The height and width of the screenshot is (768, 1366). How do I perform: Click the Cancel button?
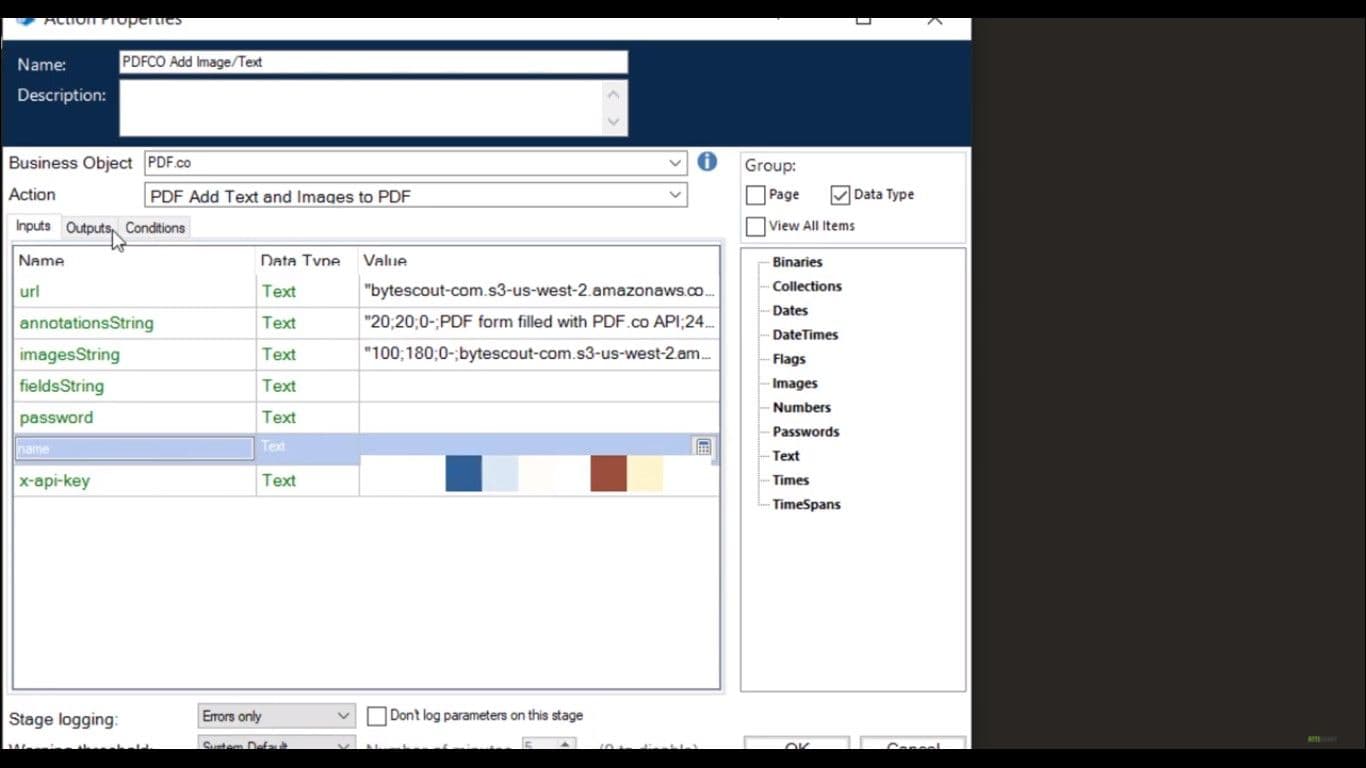coord(912,746)
